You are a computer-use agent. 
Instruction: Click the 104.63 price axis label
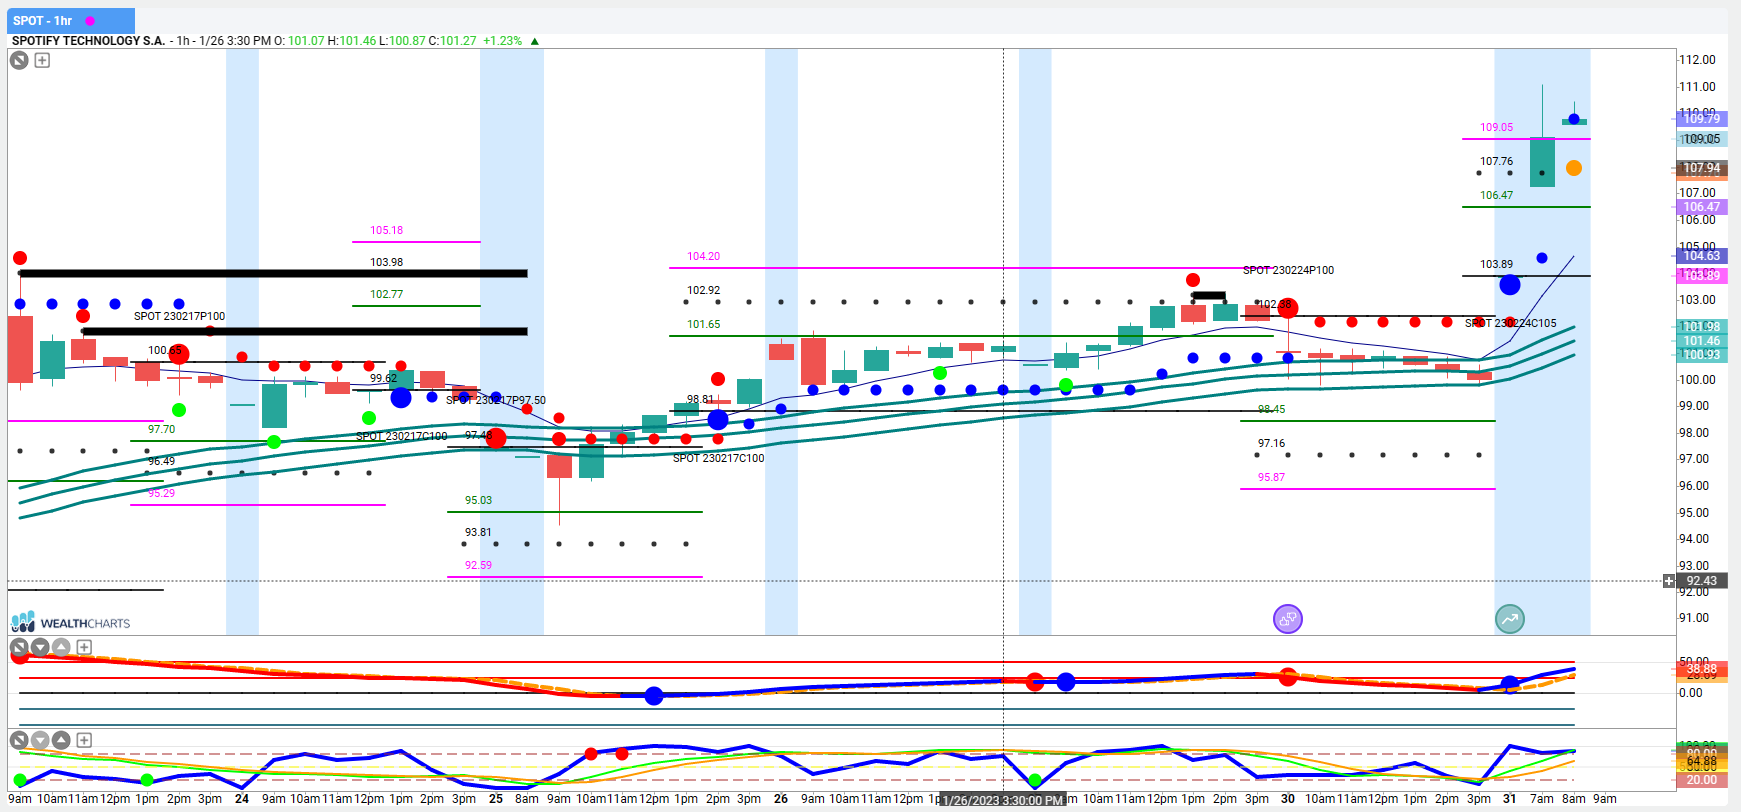[x=1701, y=256]
